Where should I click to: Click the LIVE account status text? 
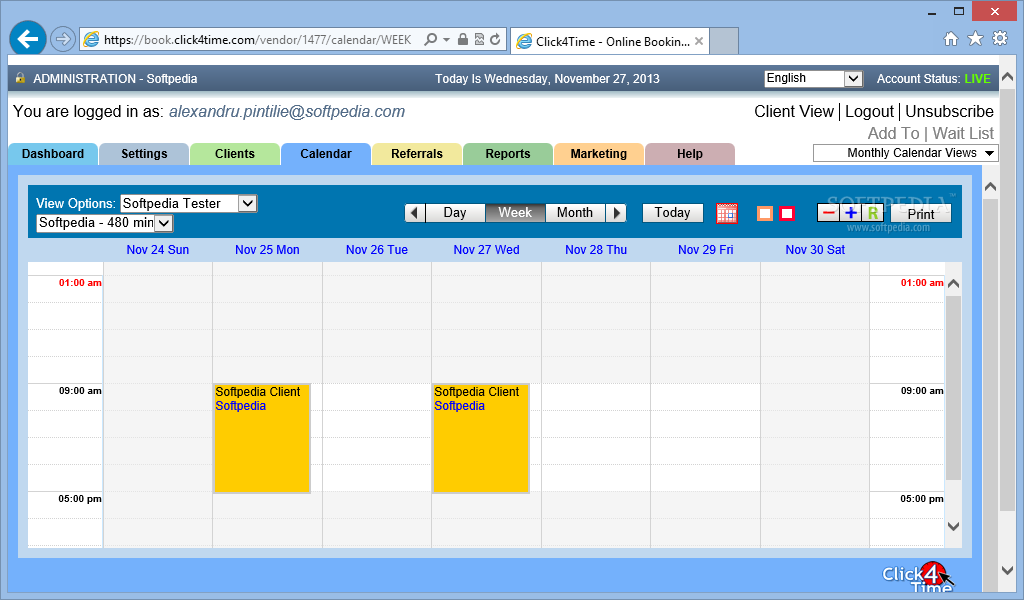pyautogui.click(x=977, y=79)
